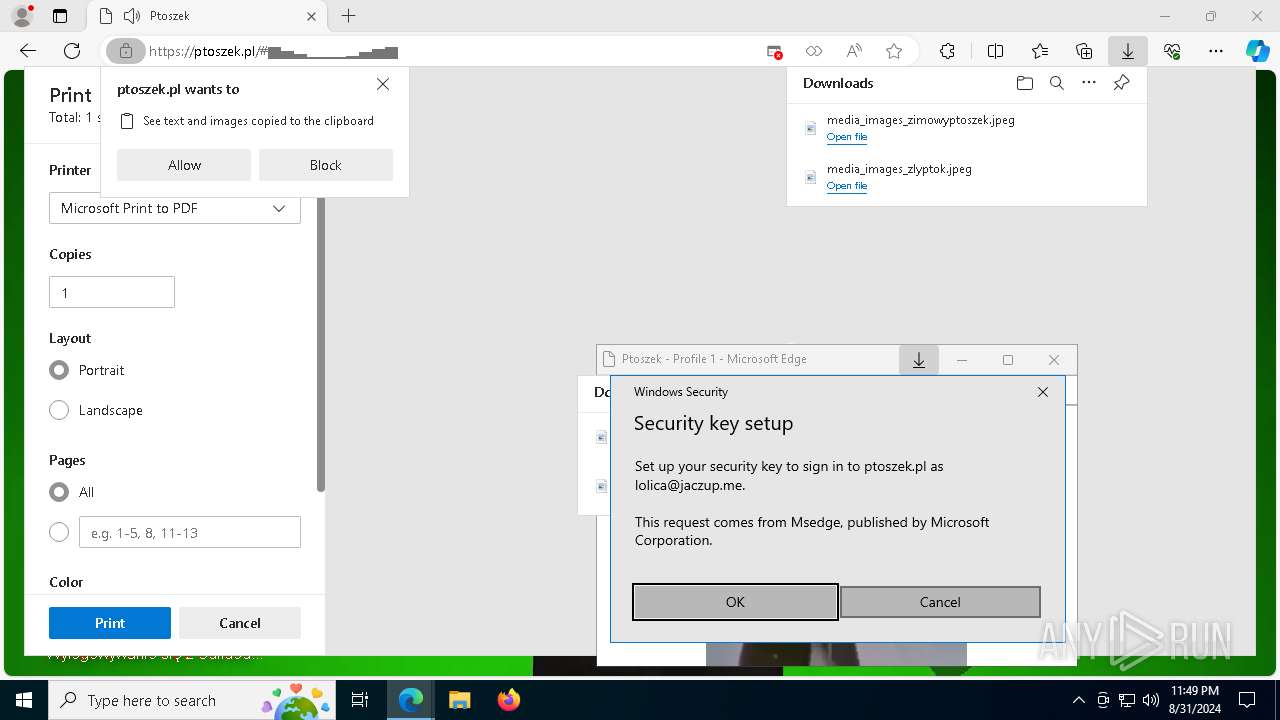Click the Downloads button in small Ptoszek window
This screenshot has height=720, width=1280.
pyautogui.click(x=919, y=360)
